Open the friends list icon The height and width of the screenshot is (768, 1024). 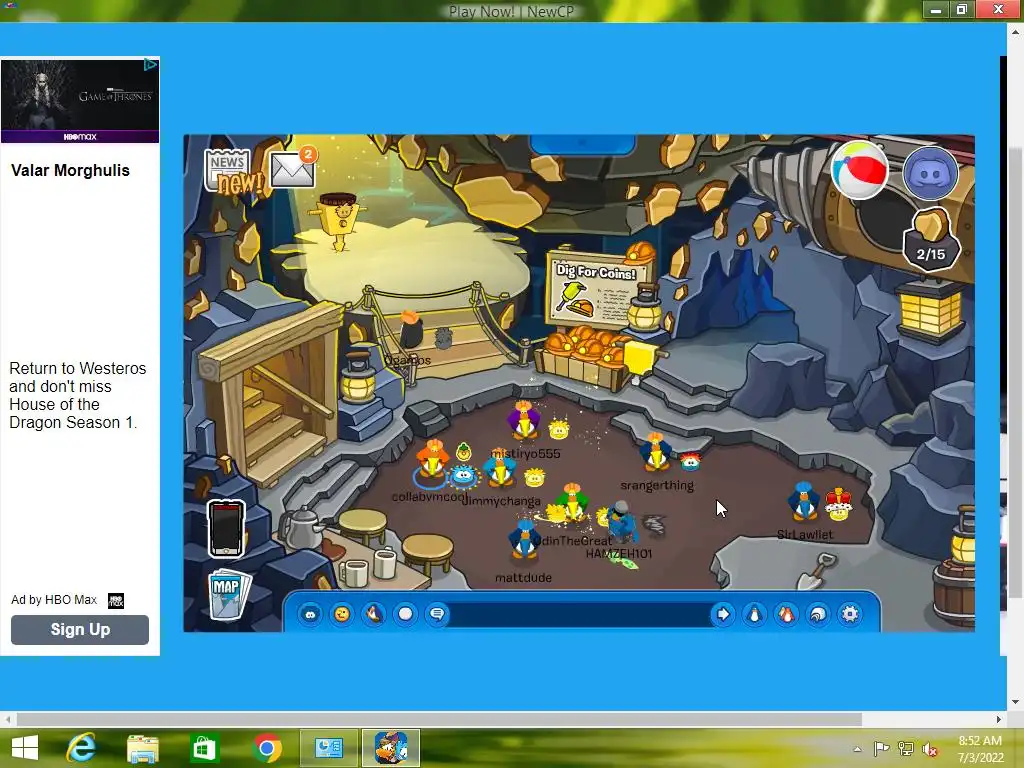(786, 614)
